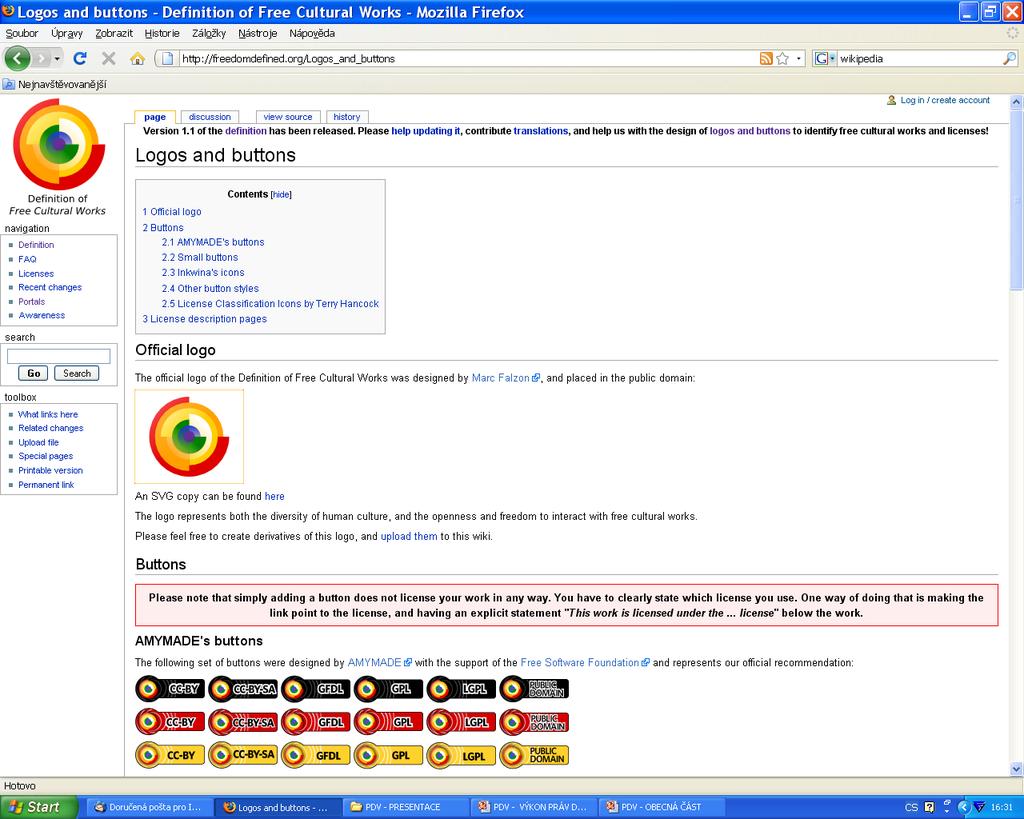Viewport: 1024px width, 819px height.
Task: Hide the Contents table
Action: [281, 195]
